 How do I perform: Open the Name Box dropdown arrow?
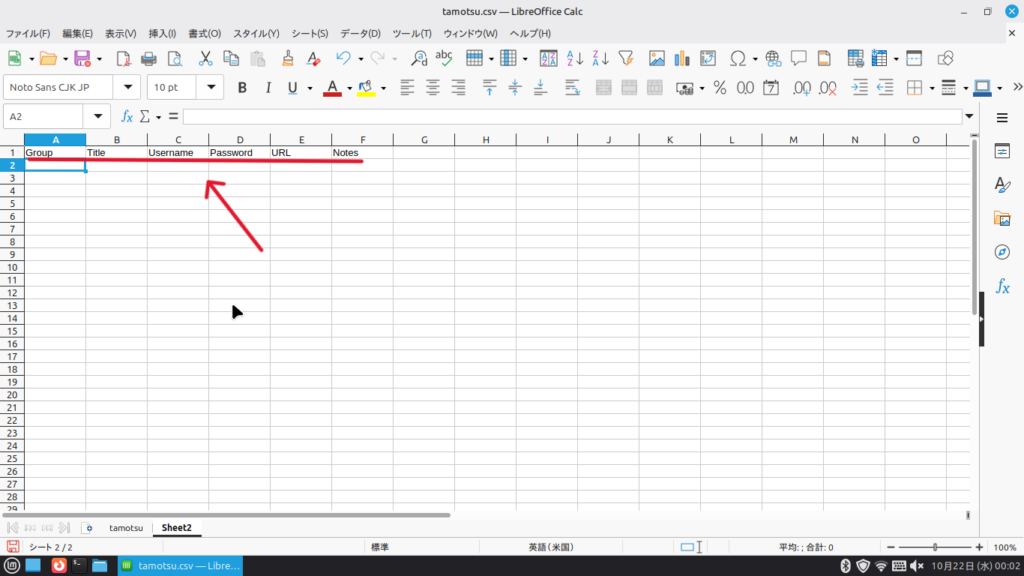[97, 117]
